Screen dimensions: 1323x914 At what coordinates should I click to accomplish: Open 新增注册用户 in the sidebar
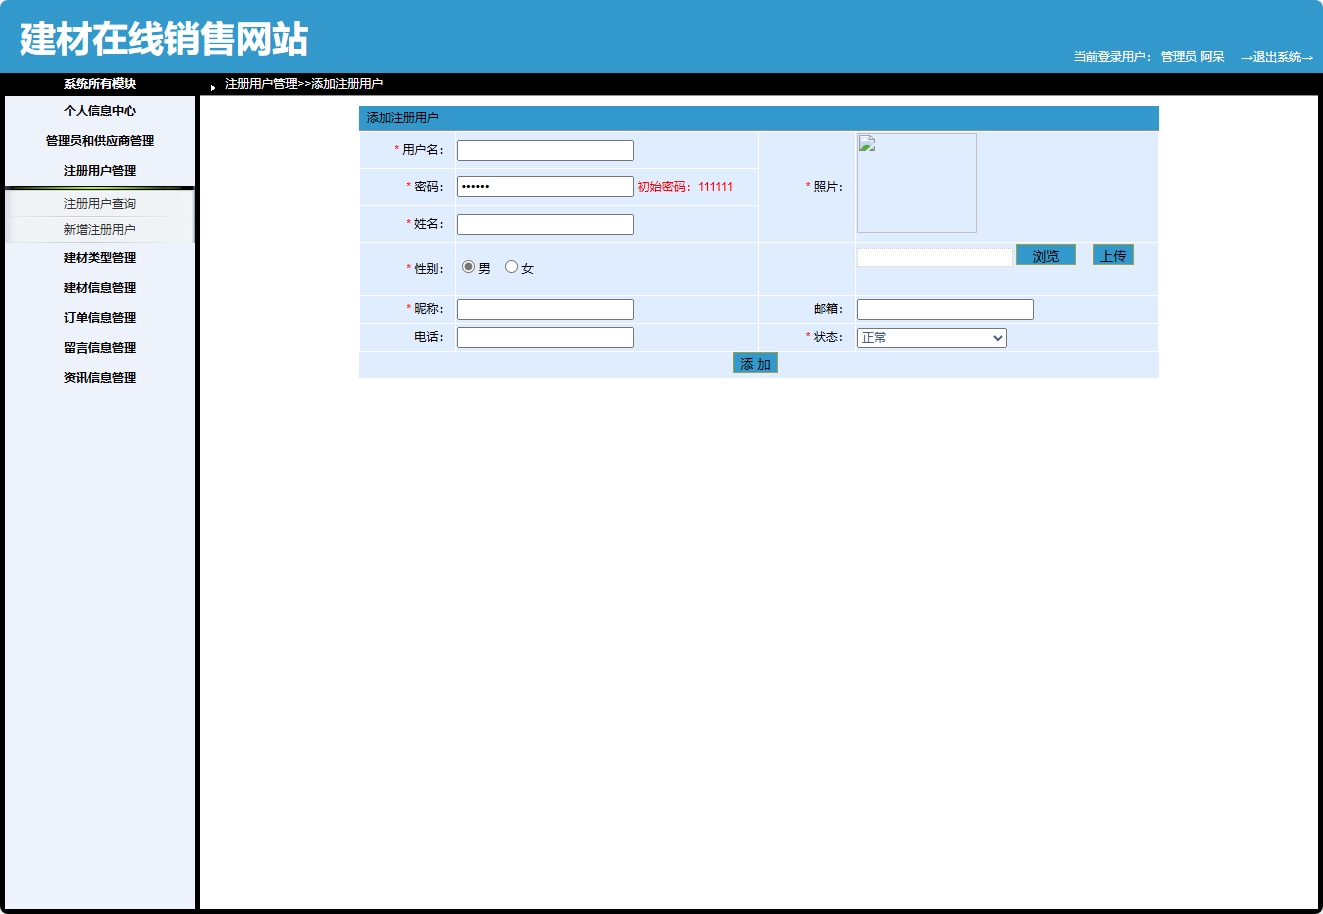click(x=99, y=228)
